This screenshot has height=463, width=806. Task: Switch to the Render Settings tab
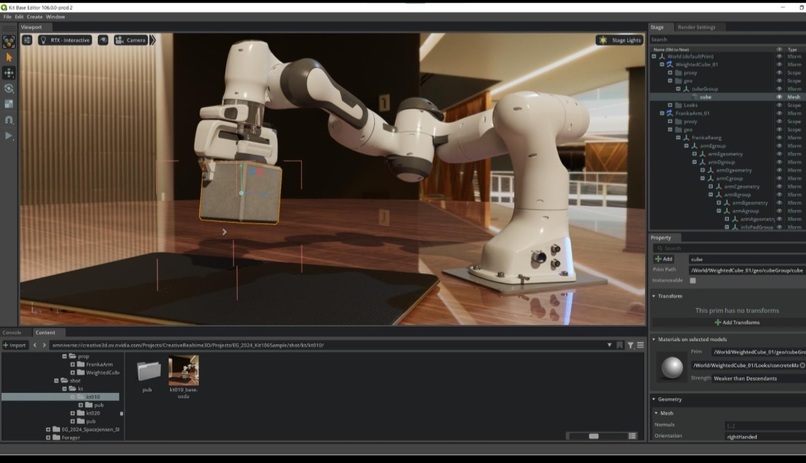696,27
